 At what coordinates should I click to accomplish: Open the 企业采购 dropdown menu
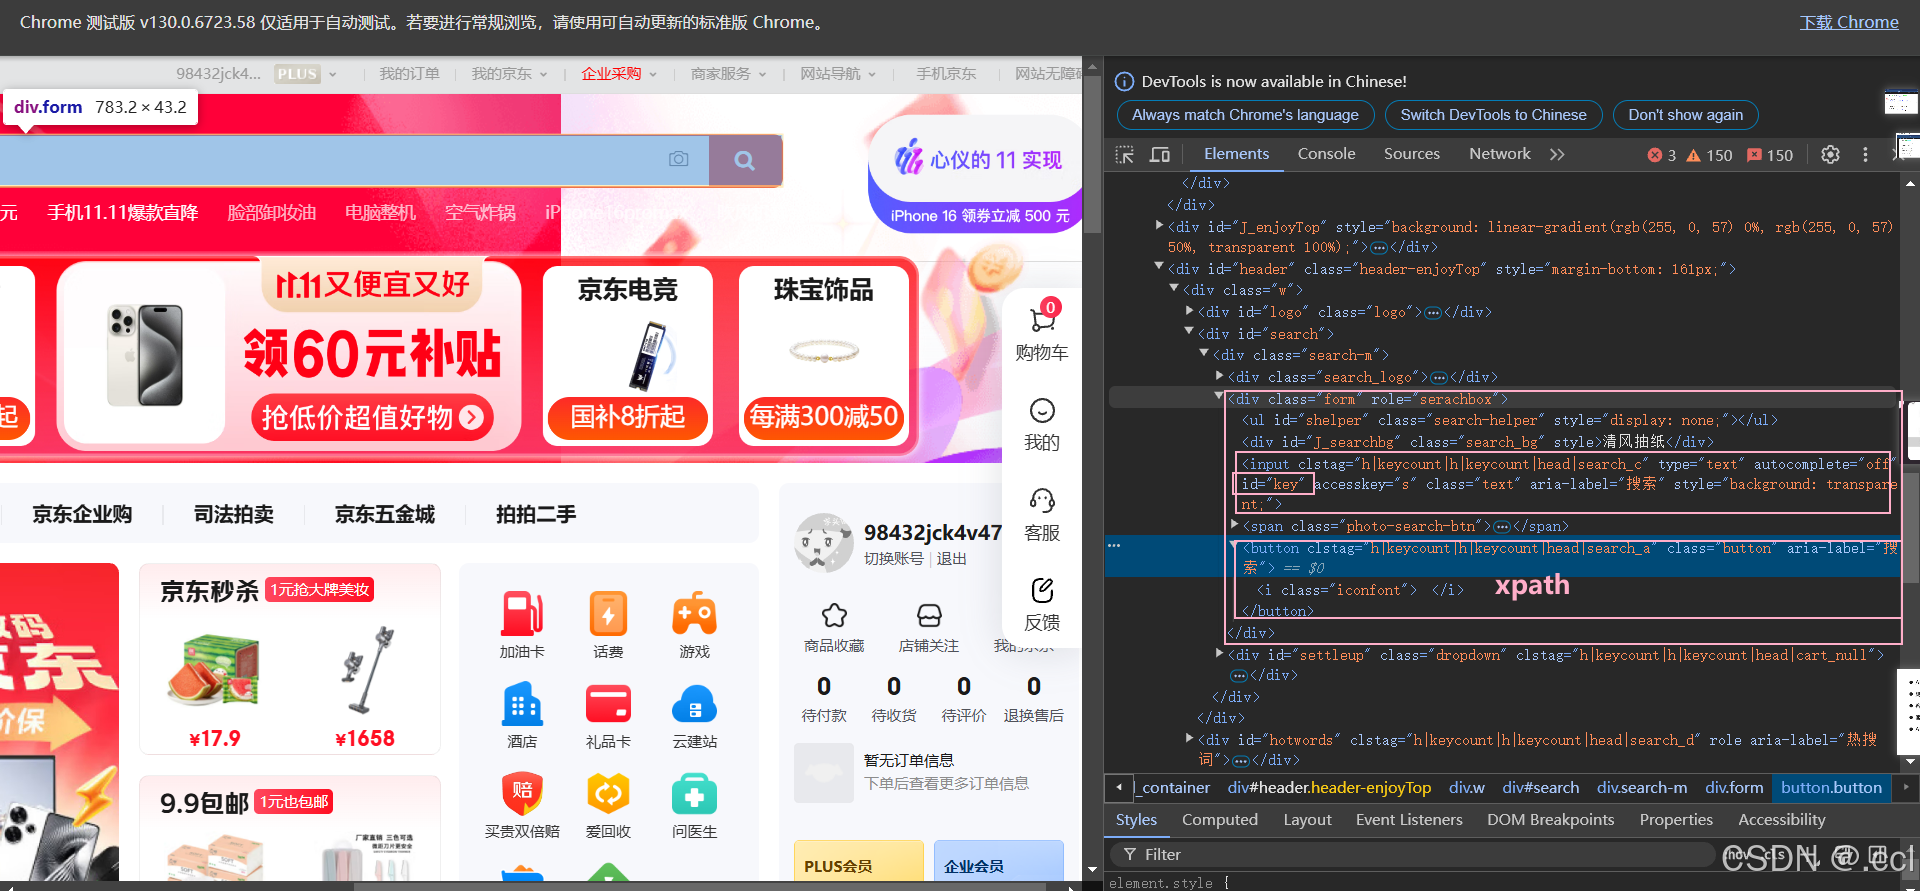619,74
